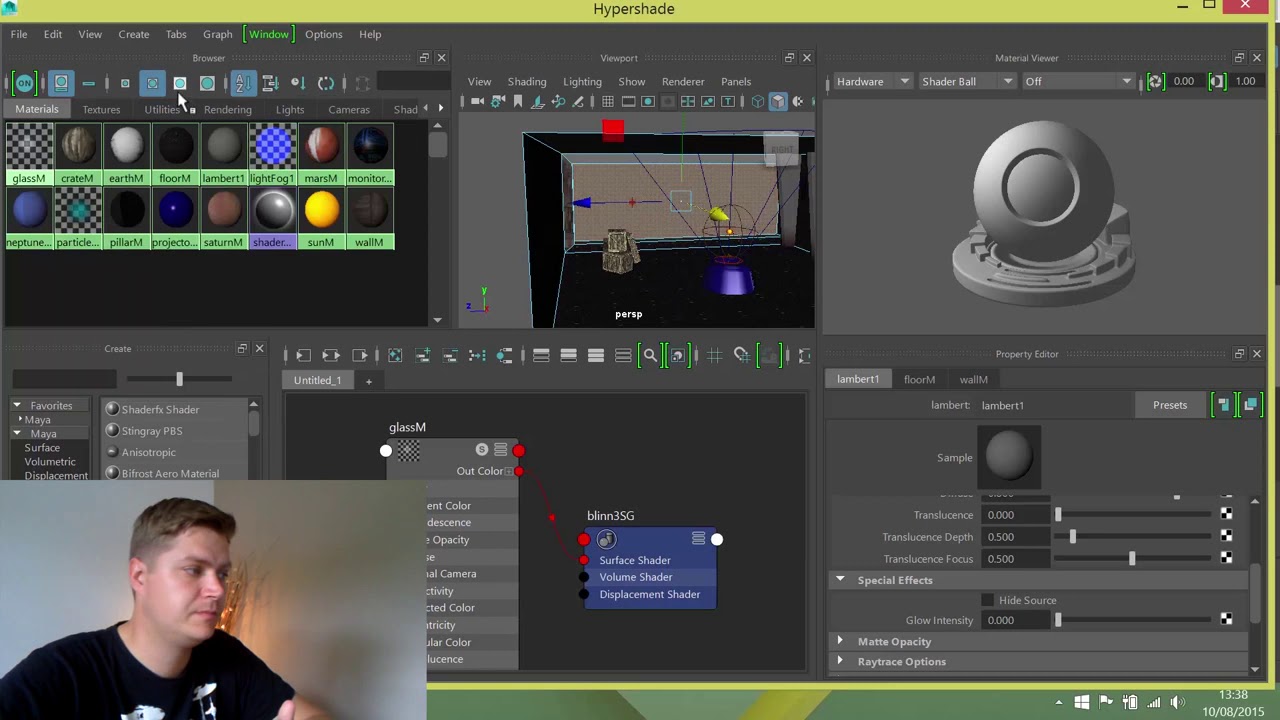Open the Tabs menu

pos(176,34)
